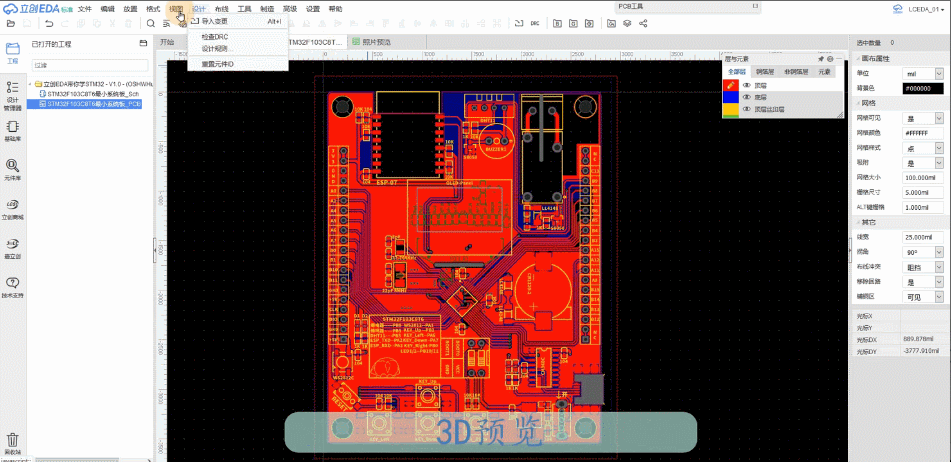Click 导入变更 menu entry
Image resolution: width=951 pixels, height=462 pixels.
216,20
